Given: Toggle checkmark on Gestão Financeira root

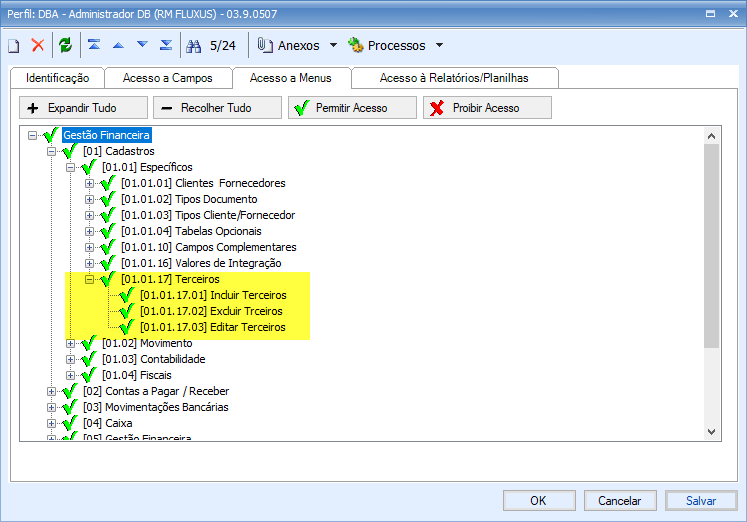Looking at the screenshot, I should (50, 135).
